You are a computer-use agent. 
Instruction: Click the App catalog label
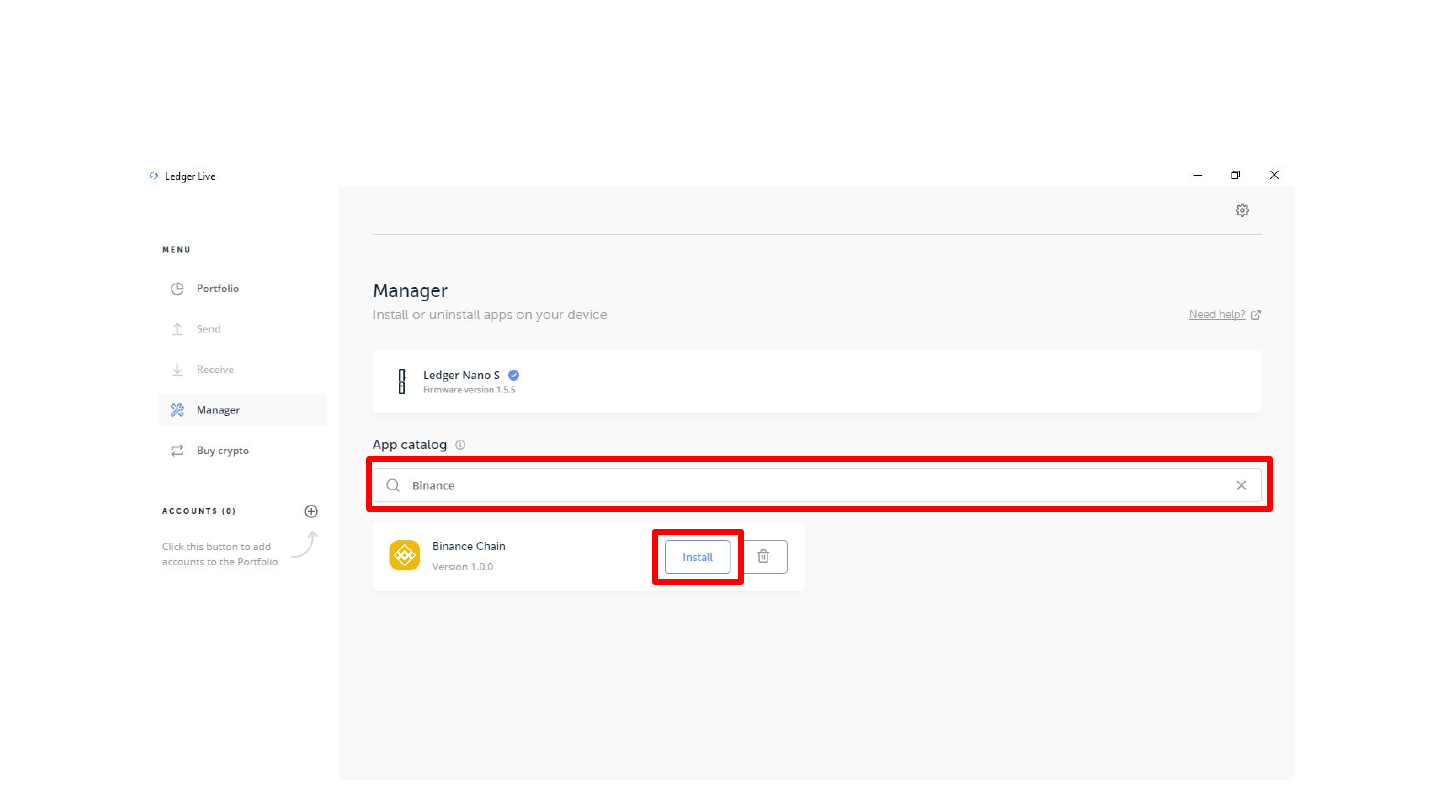(x=410, y=445)
